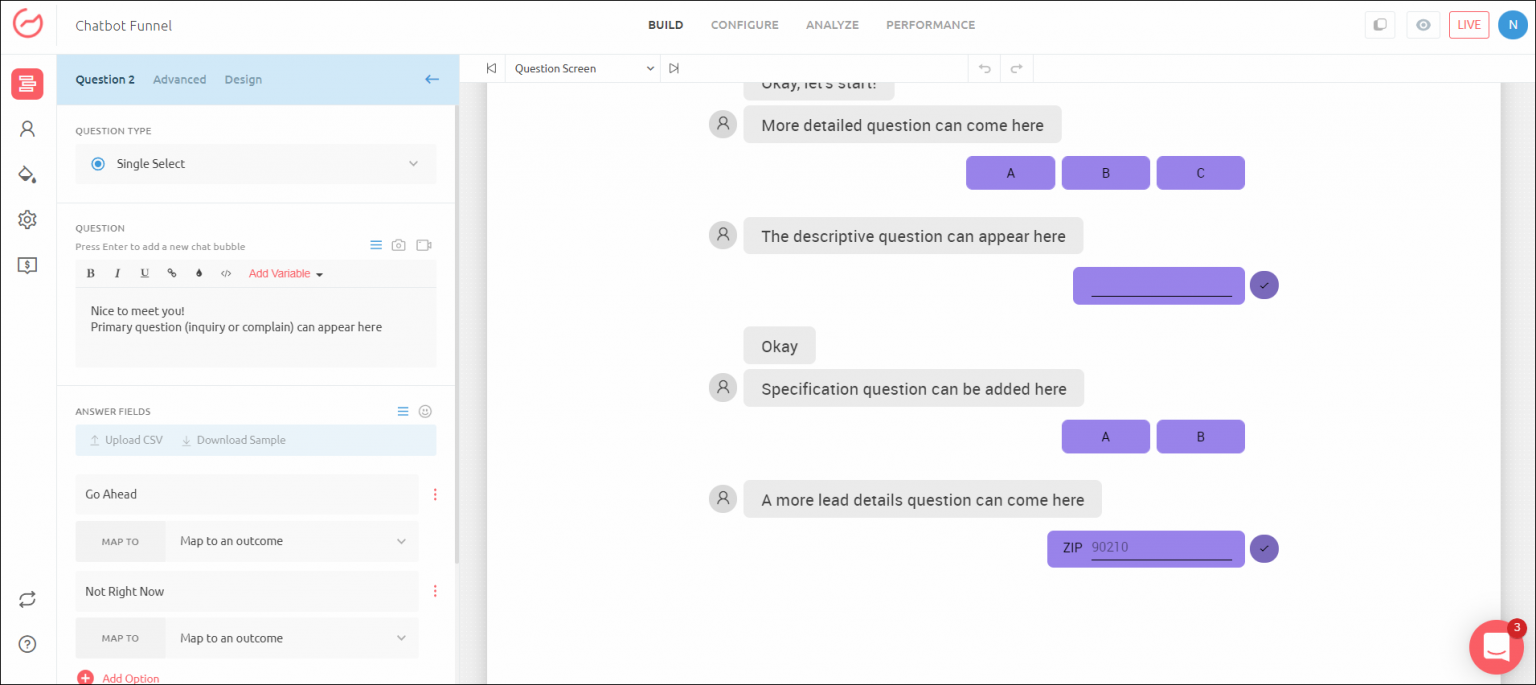Open Map to an outcome dropdown for Go Ahead

[292, 541]
